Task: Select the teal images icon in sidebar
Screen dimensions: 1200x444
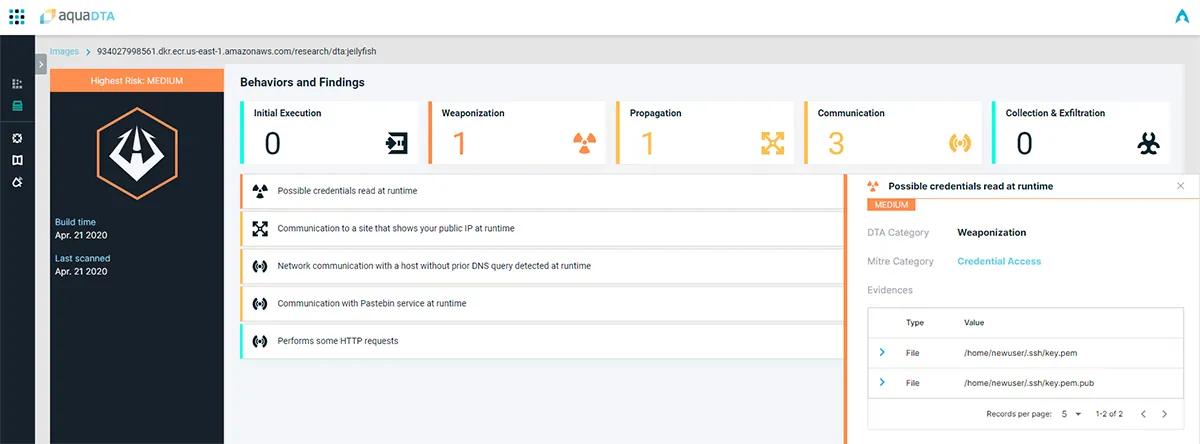Action: pyautogui.click(x=17, y=106)
